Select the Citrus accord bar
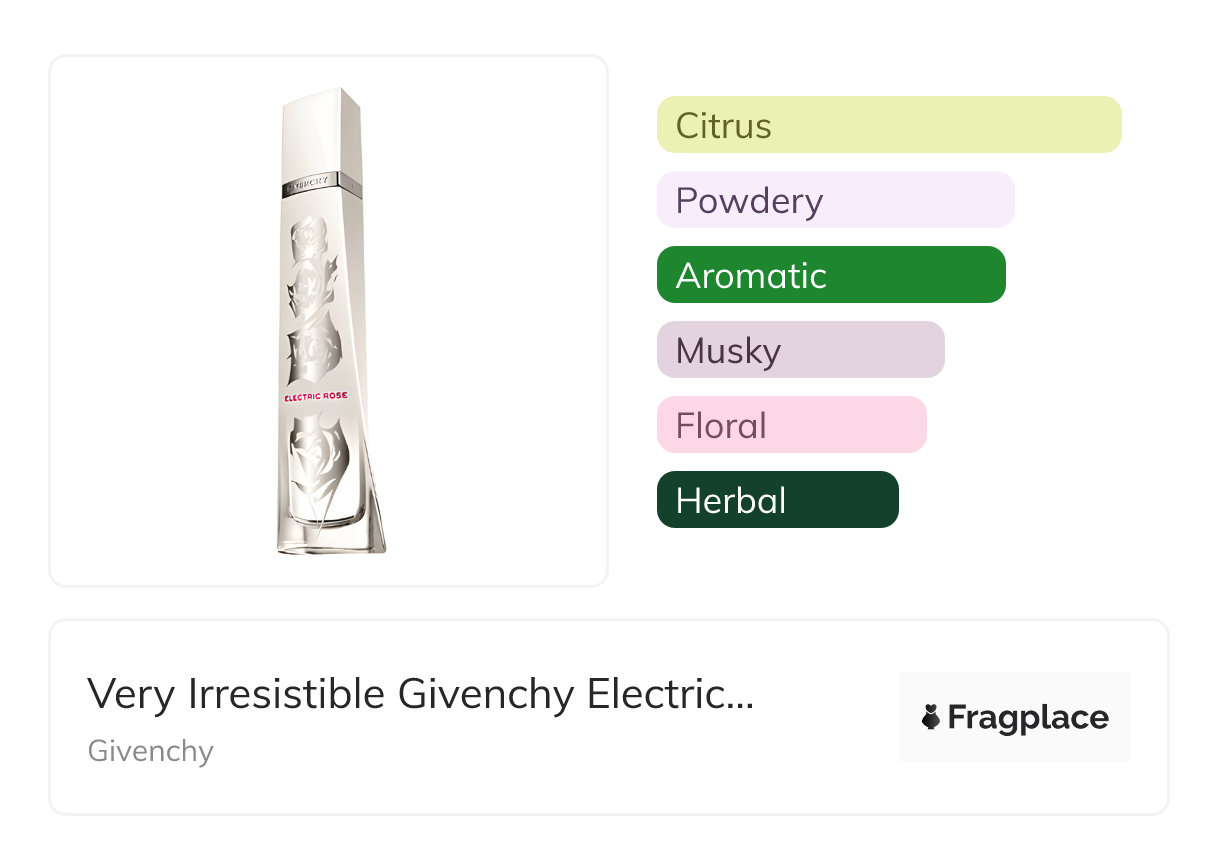This screenshot has width=1218, height=864. (x=888, y=125)
